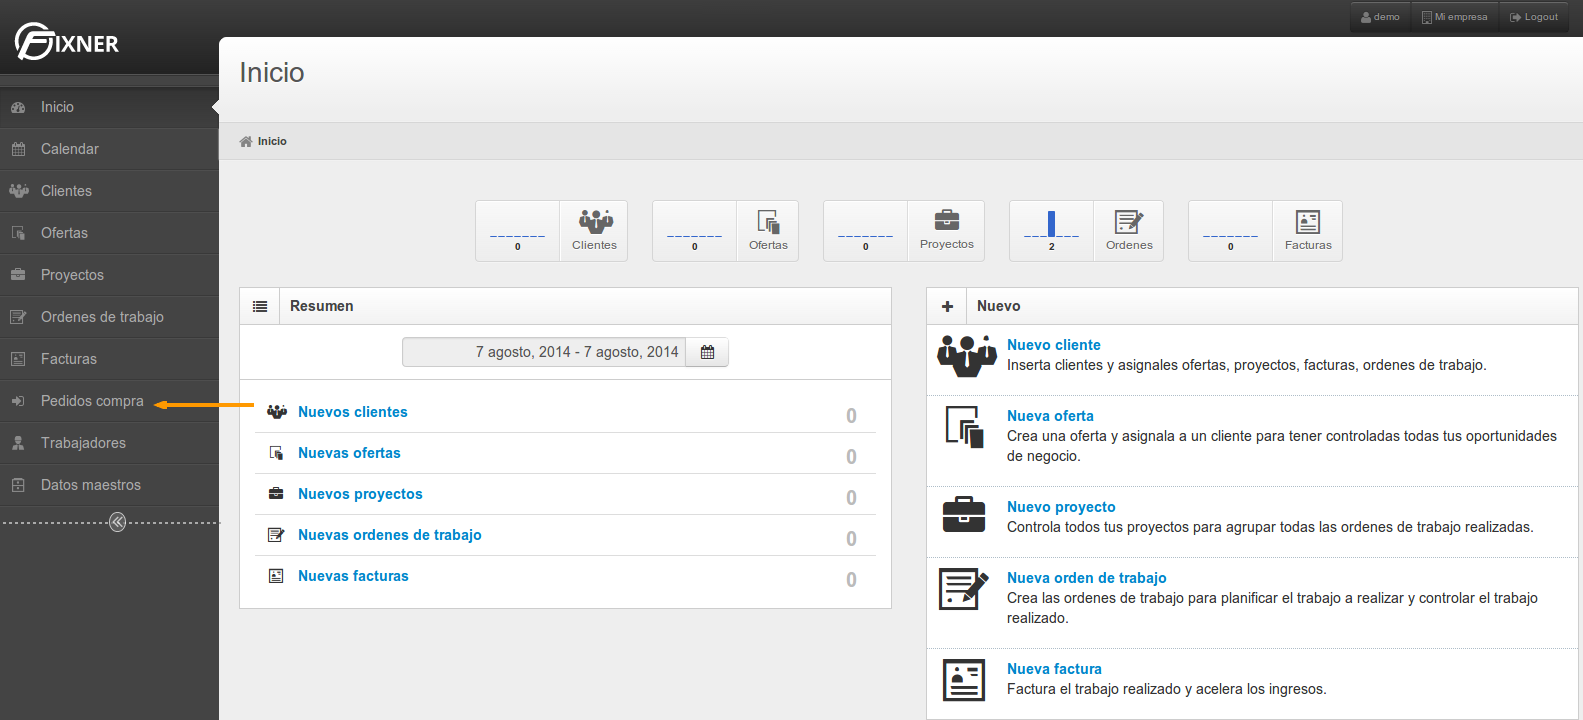Click the date range field 7 agosto, 2014
The width and height of the screenshot is (1583, 720).
(544, 352)
